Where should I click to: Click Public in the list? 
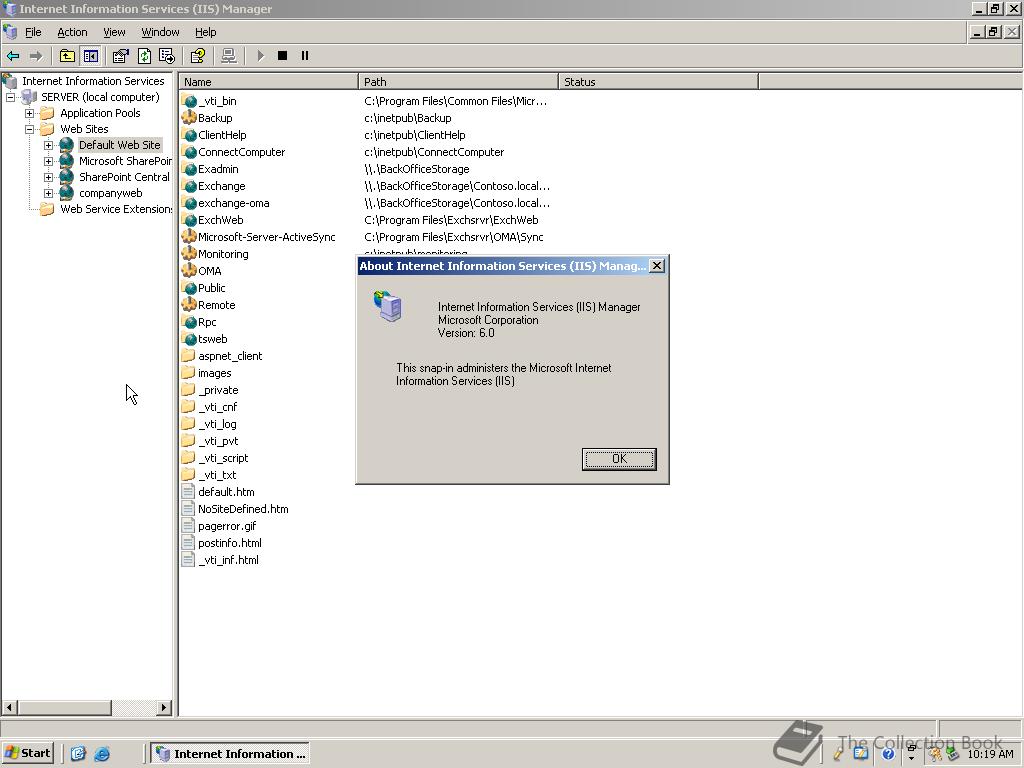click(x=212, y=288)
